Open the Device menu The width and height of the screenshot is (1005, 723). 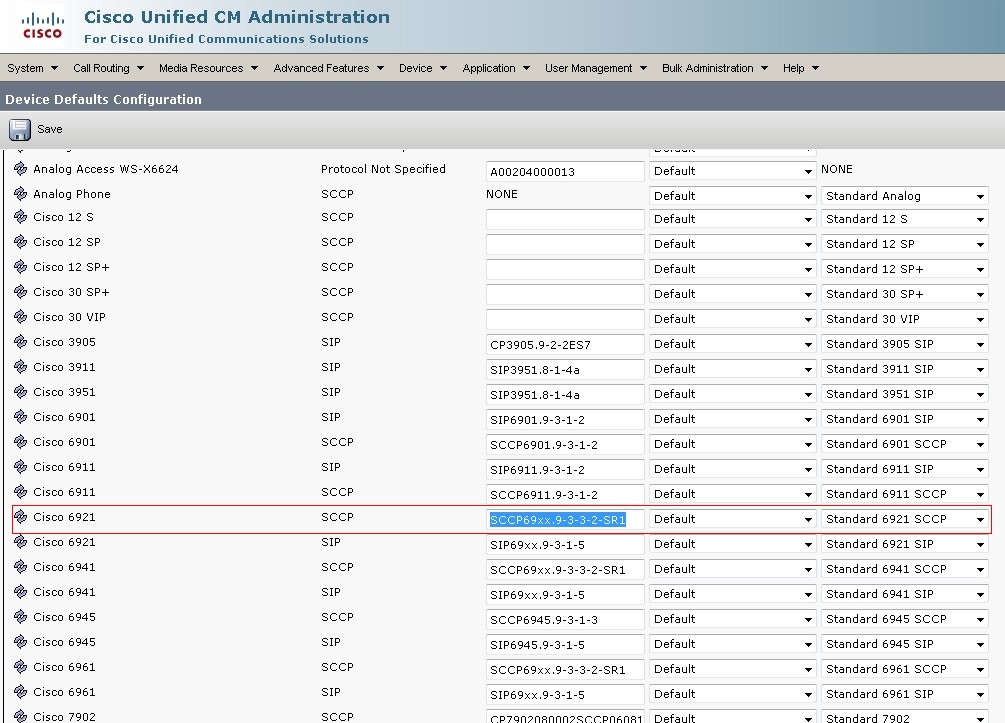[x=422, y=68]
